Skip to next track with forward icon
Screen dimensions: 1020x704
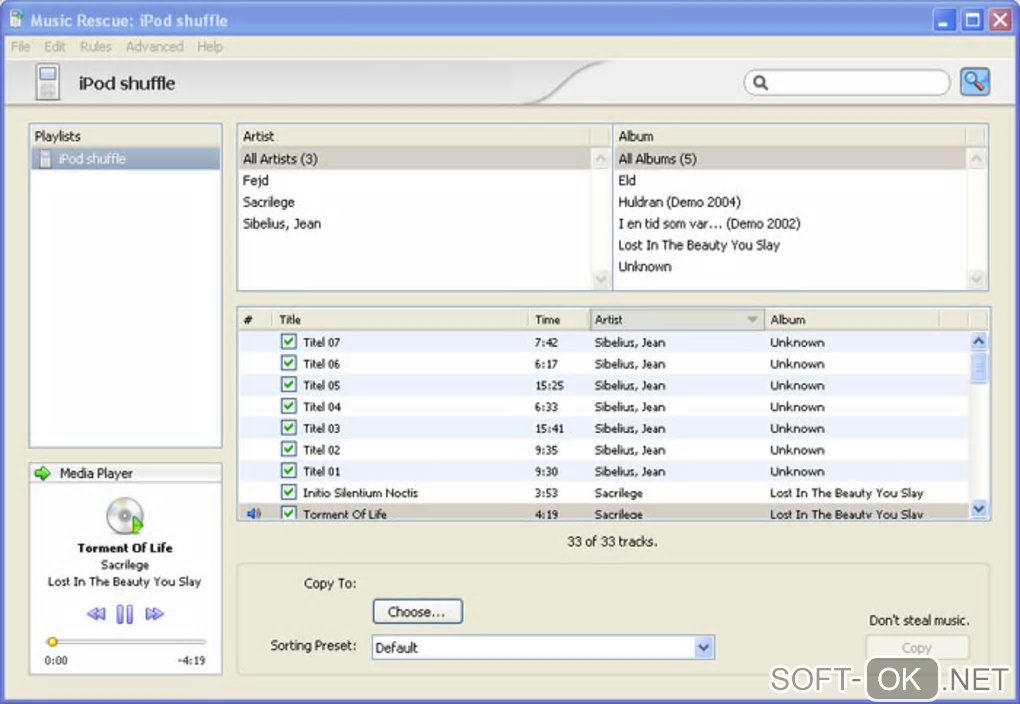click(x=154, y=614)
